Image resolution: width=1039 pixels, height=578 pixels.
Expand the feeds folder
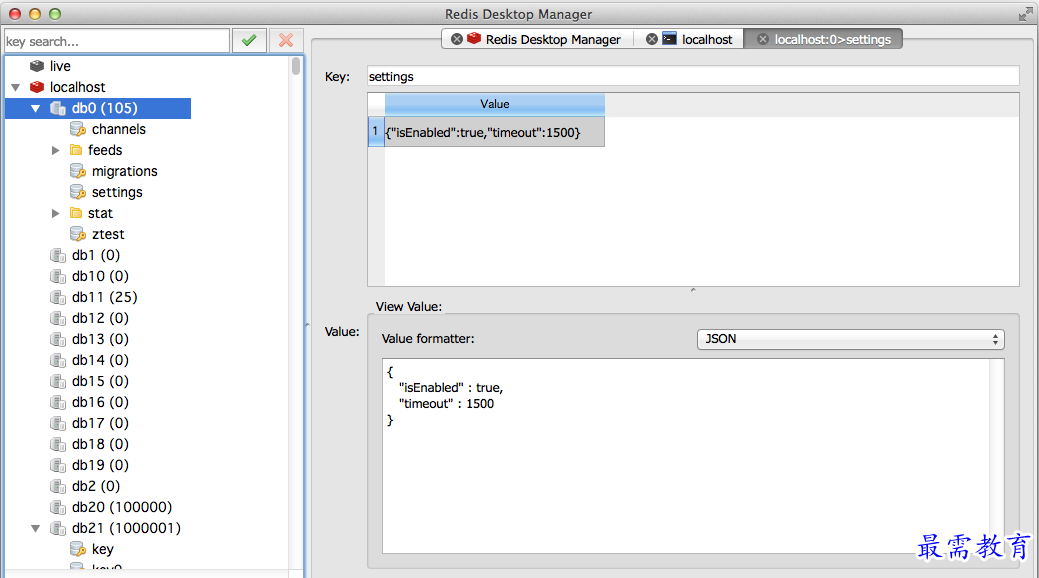pyautogui.click(x=56, y=150)
